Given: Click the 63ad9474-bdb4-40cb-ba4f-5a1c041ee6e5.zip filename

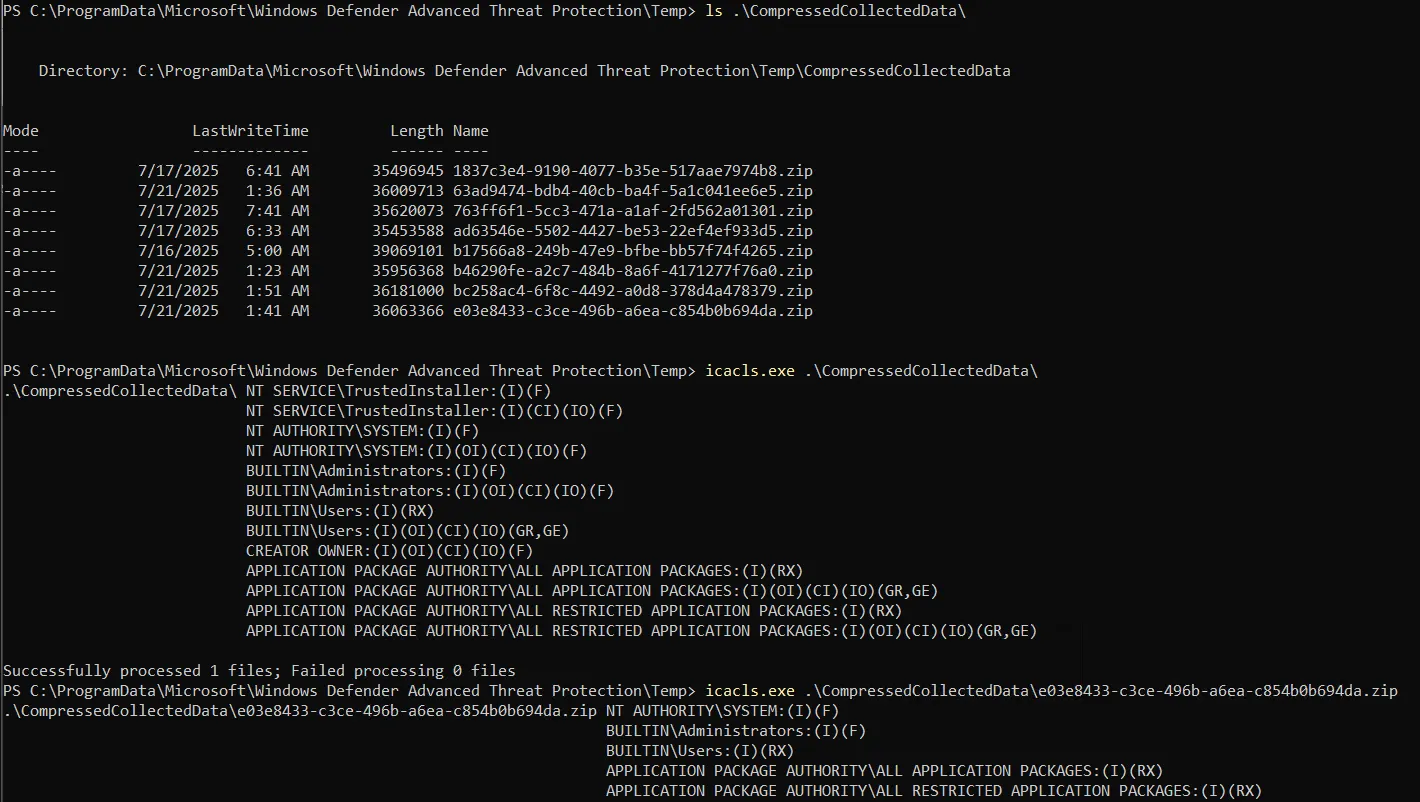Looking at the screenshot, I should (x=632, y=191).
